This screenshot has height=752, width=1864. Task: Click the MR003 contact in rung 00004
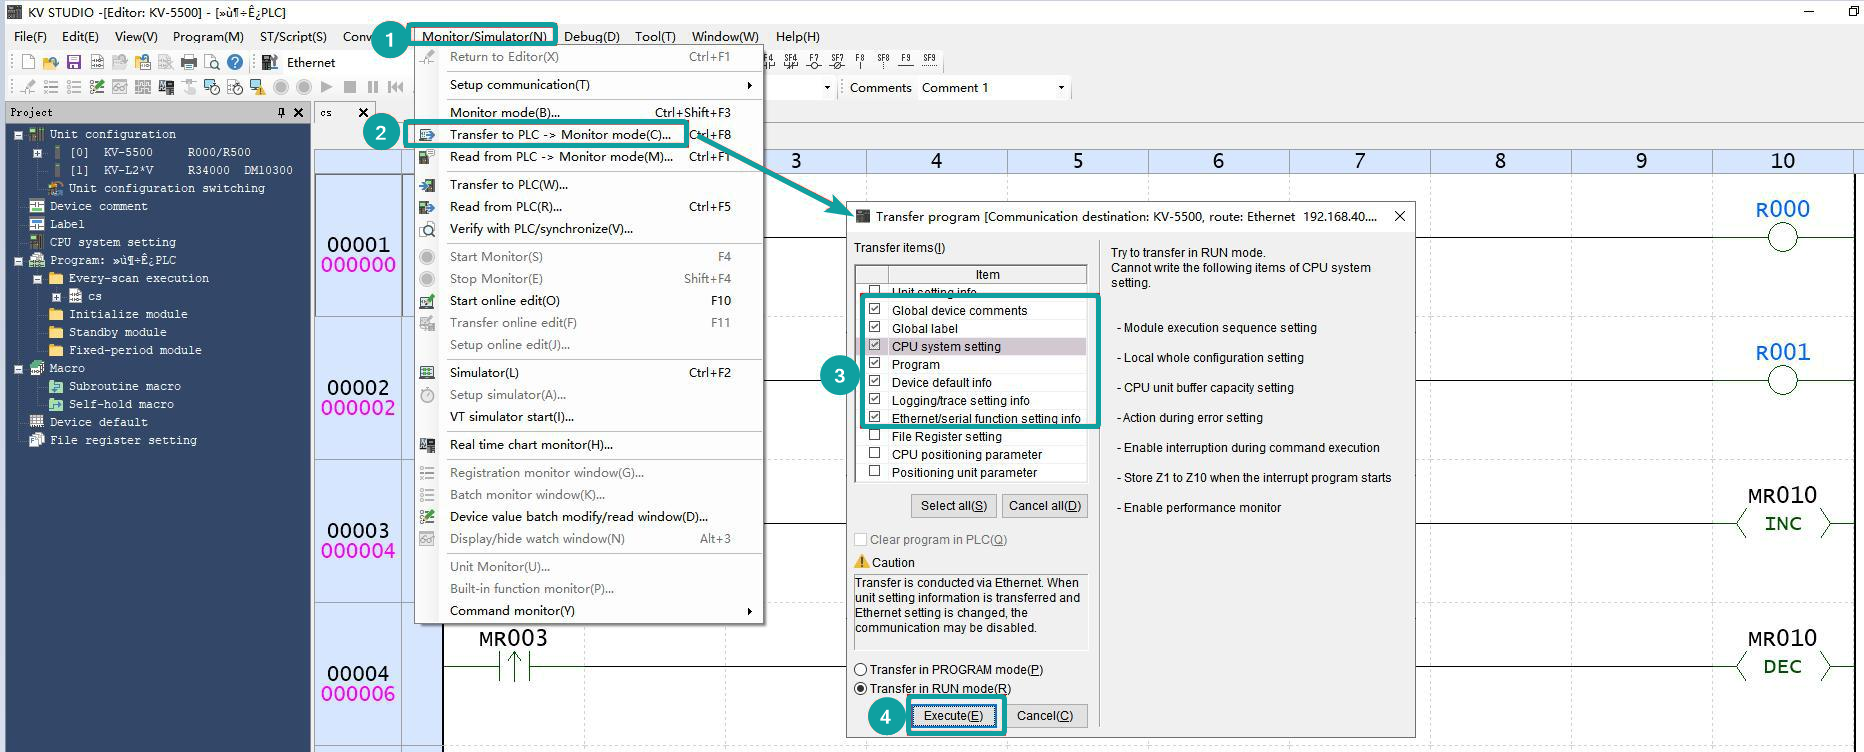(513, 666)
